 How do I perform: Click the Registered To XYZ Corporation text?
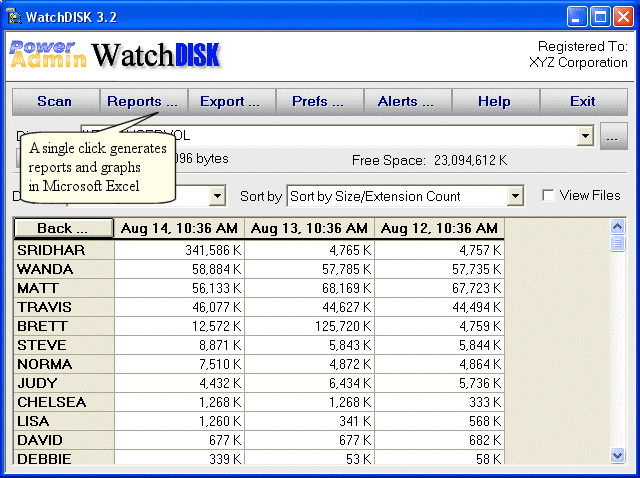point(578,54)
